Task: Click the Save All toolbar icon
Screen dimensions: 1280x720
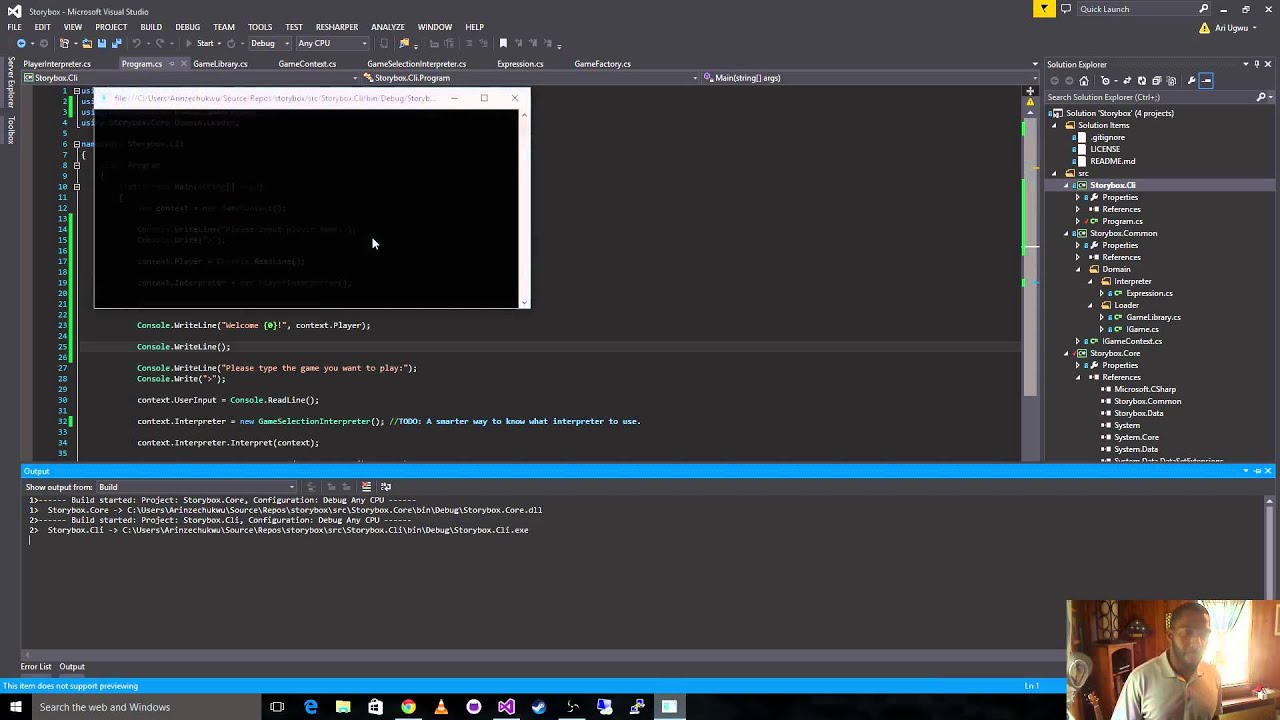Action: pyautogui.click(x=117, y=43)
